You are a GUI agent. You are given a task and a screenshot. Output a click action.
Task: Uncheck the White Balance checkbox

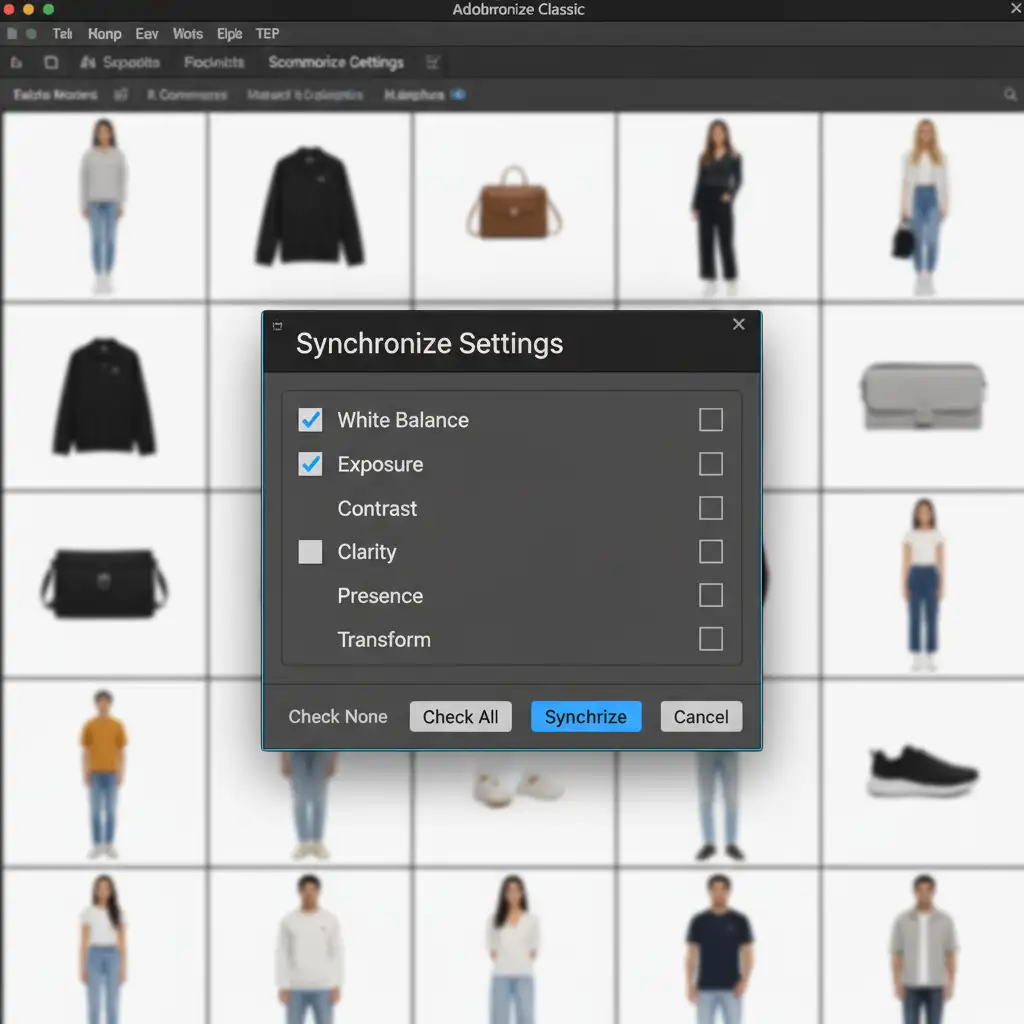(x=311, y=420)
